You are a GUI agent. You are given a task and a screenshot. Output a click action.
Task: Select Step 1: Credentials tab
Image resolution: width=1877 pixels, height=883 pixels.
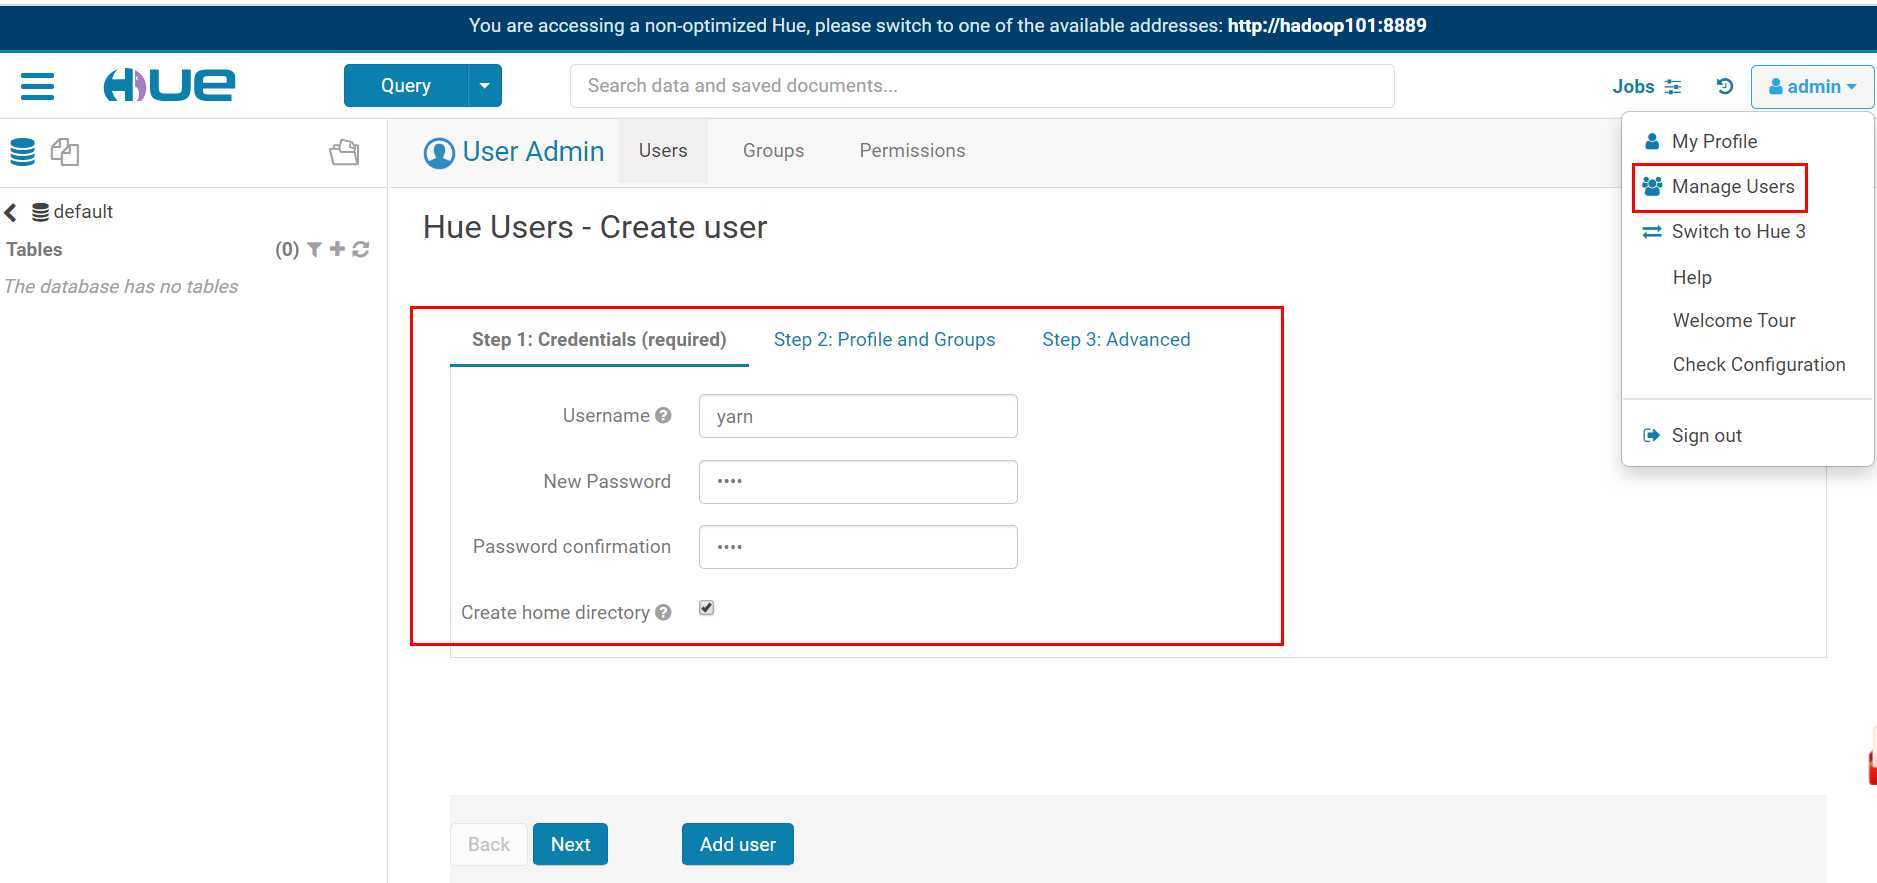(599, 340)
